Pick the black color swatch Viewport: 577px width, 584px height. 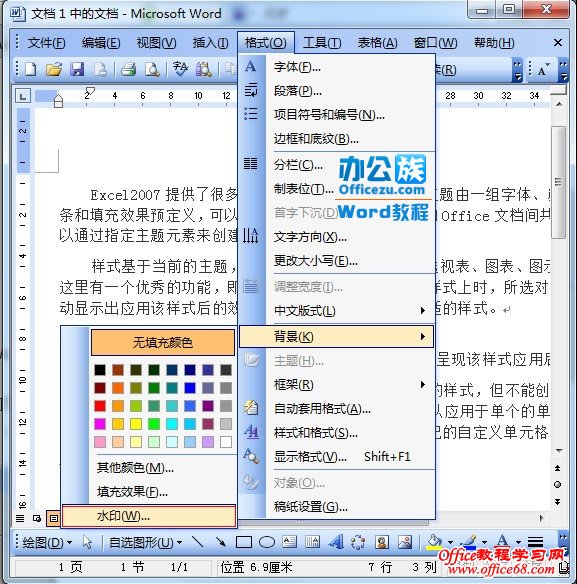(x=100, y=370)
